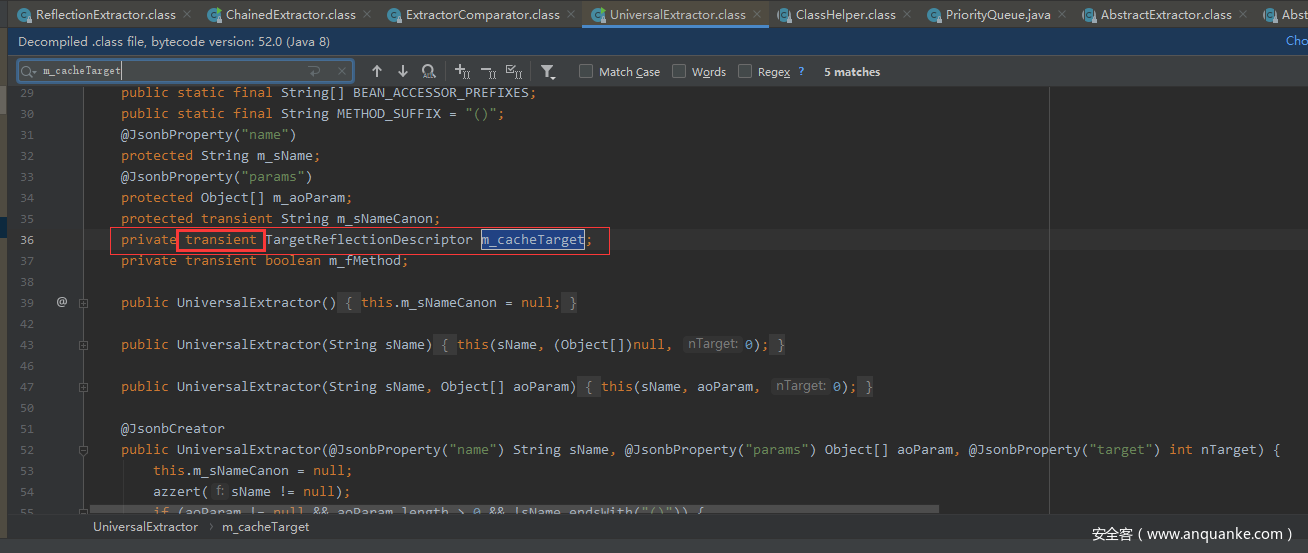Open search history dropdown magnifier
The height and width of the screenshot is (553, 1308).
(x=29, y=71)
